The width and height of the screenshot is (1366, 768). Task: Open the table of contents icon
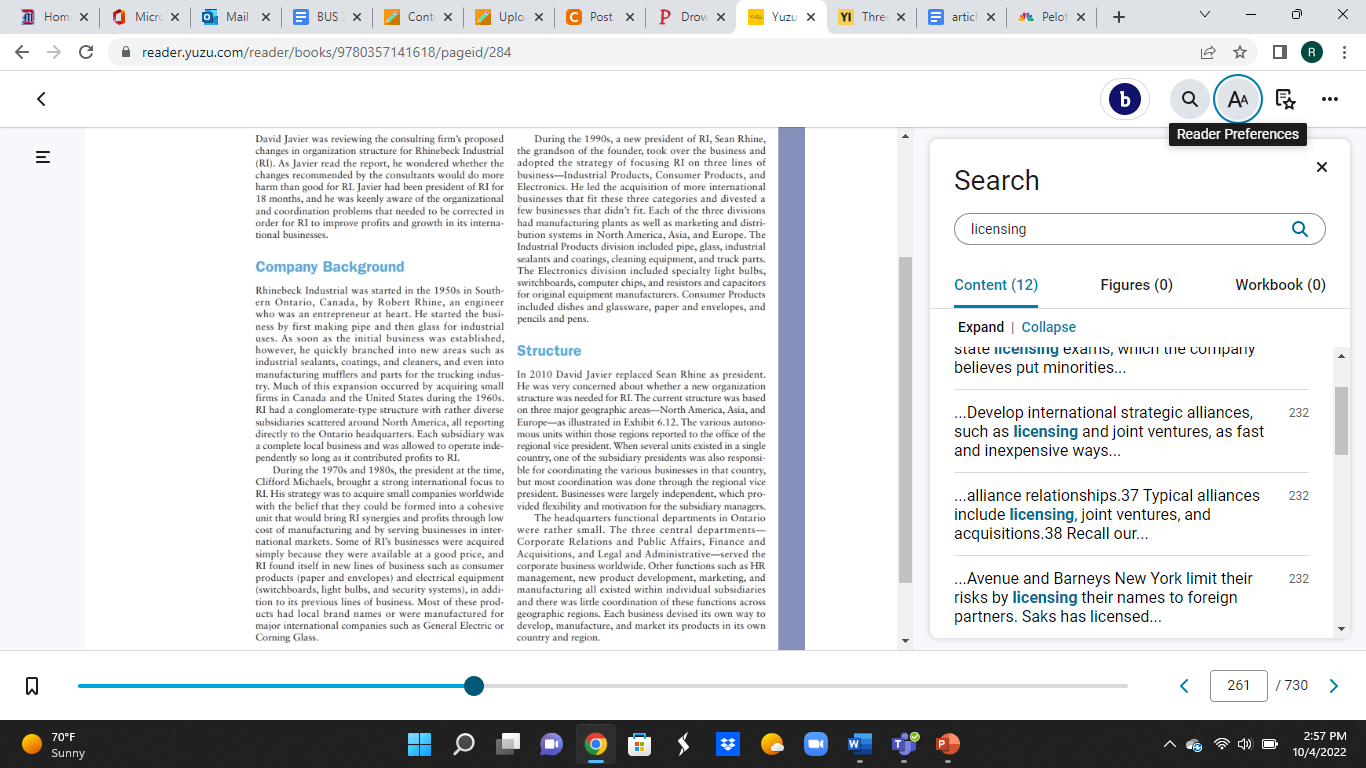43,157
